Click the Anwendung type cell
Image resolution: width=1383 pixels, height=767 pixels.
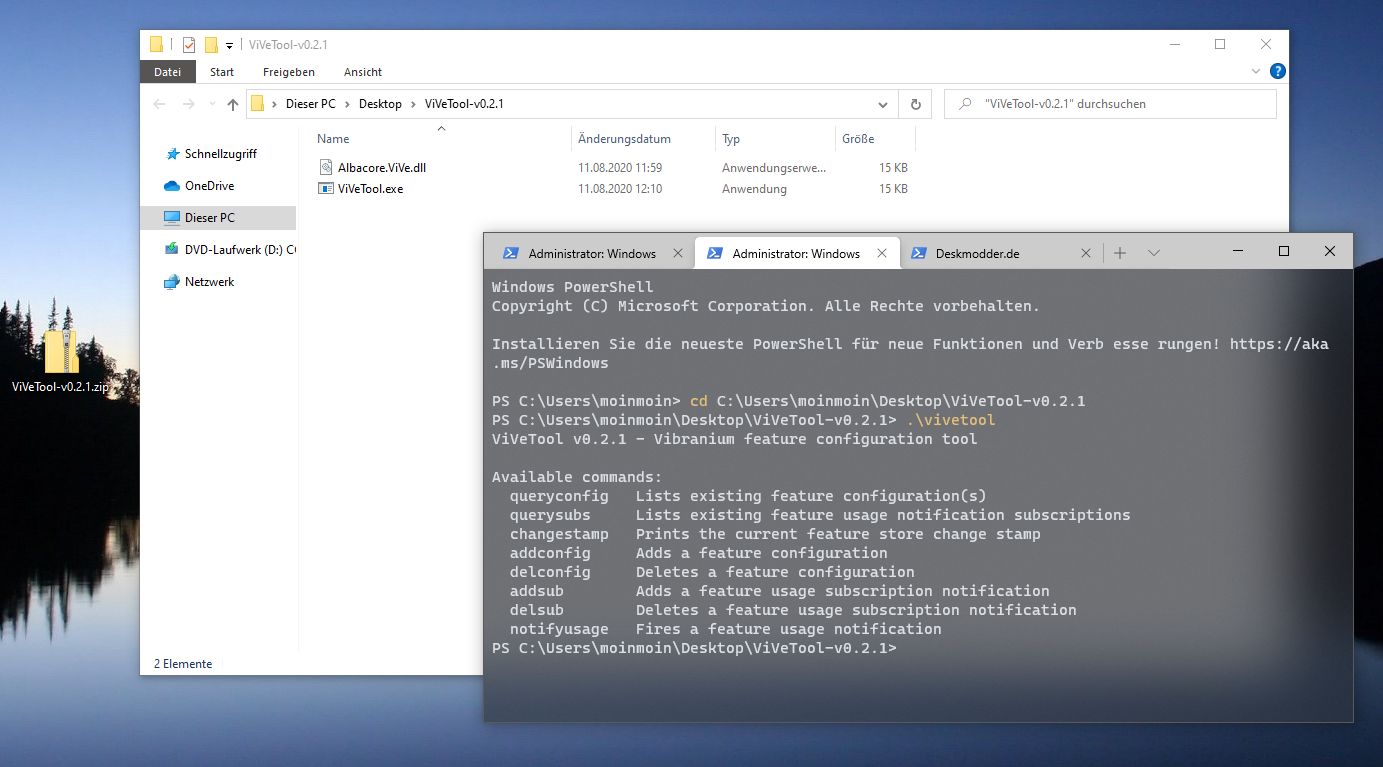coord(754,189)
